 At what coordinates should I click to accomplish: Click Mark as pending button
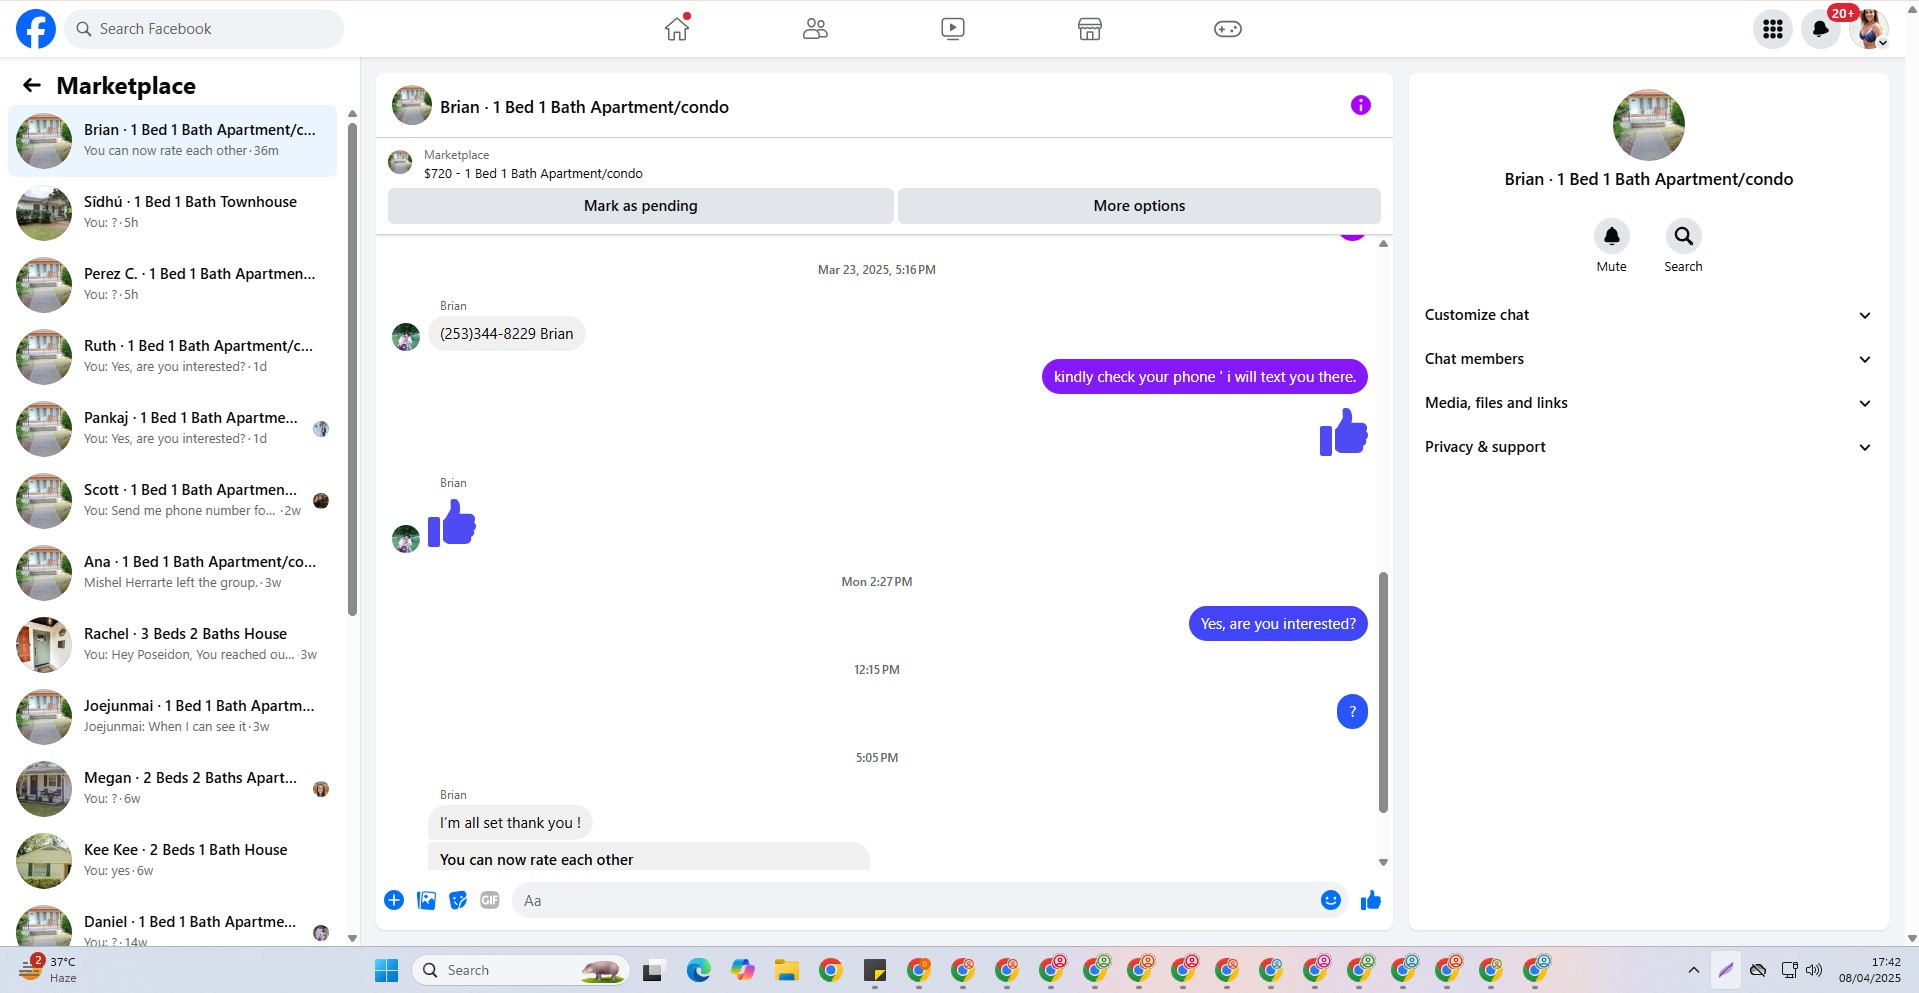(640, 206)
